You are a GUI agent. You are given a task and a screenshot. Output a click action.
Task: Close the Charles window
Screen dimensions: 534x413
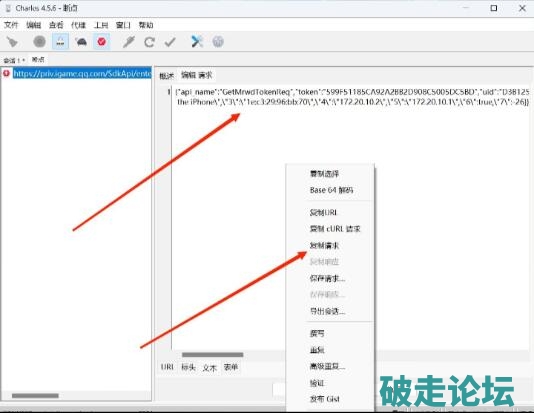pyautogui.click(x=522, y=8)
